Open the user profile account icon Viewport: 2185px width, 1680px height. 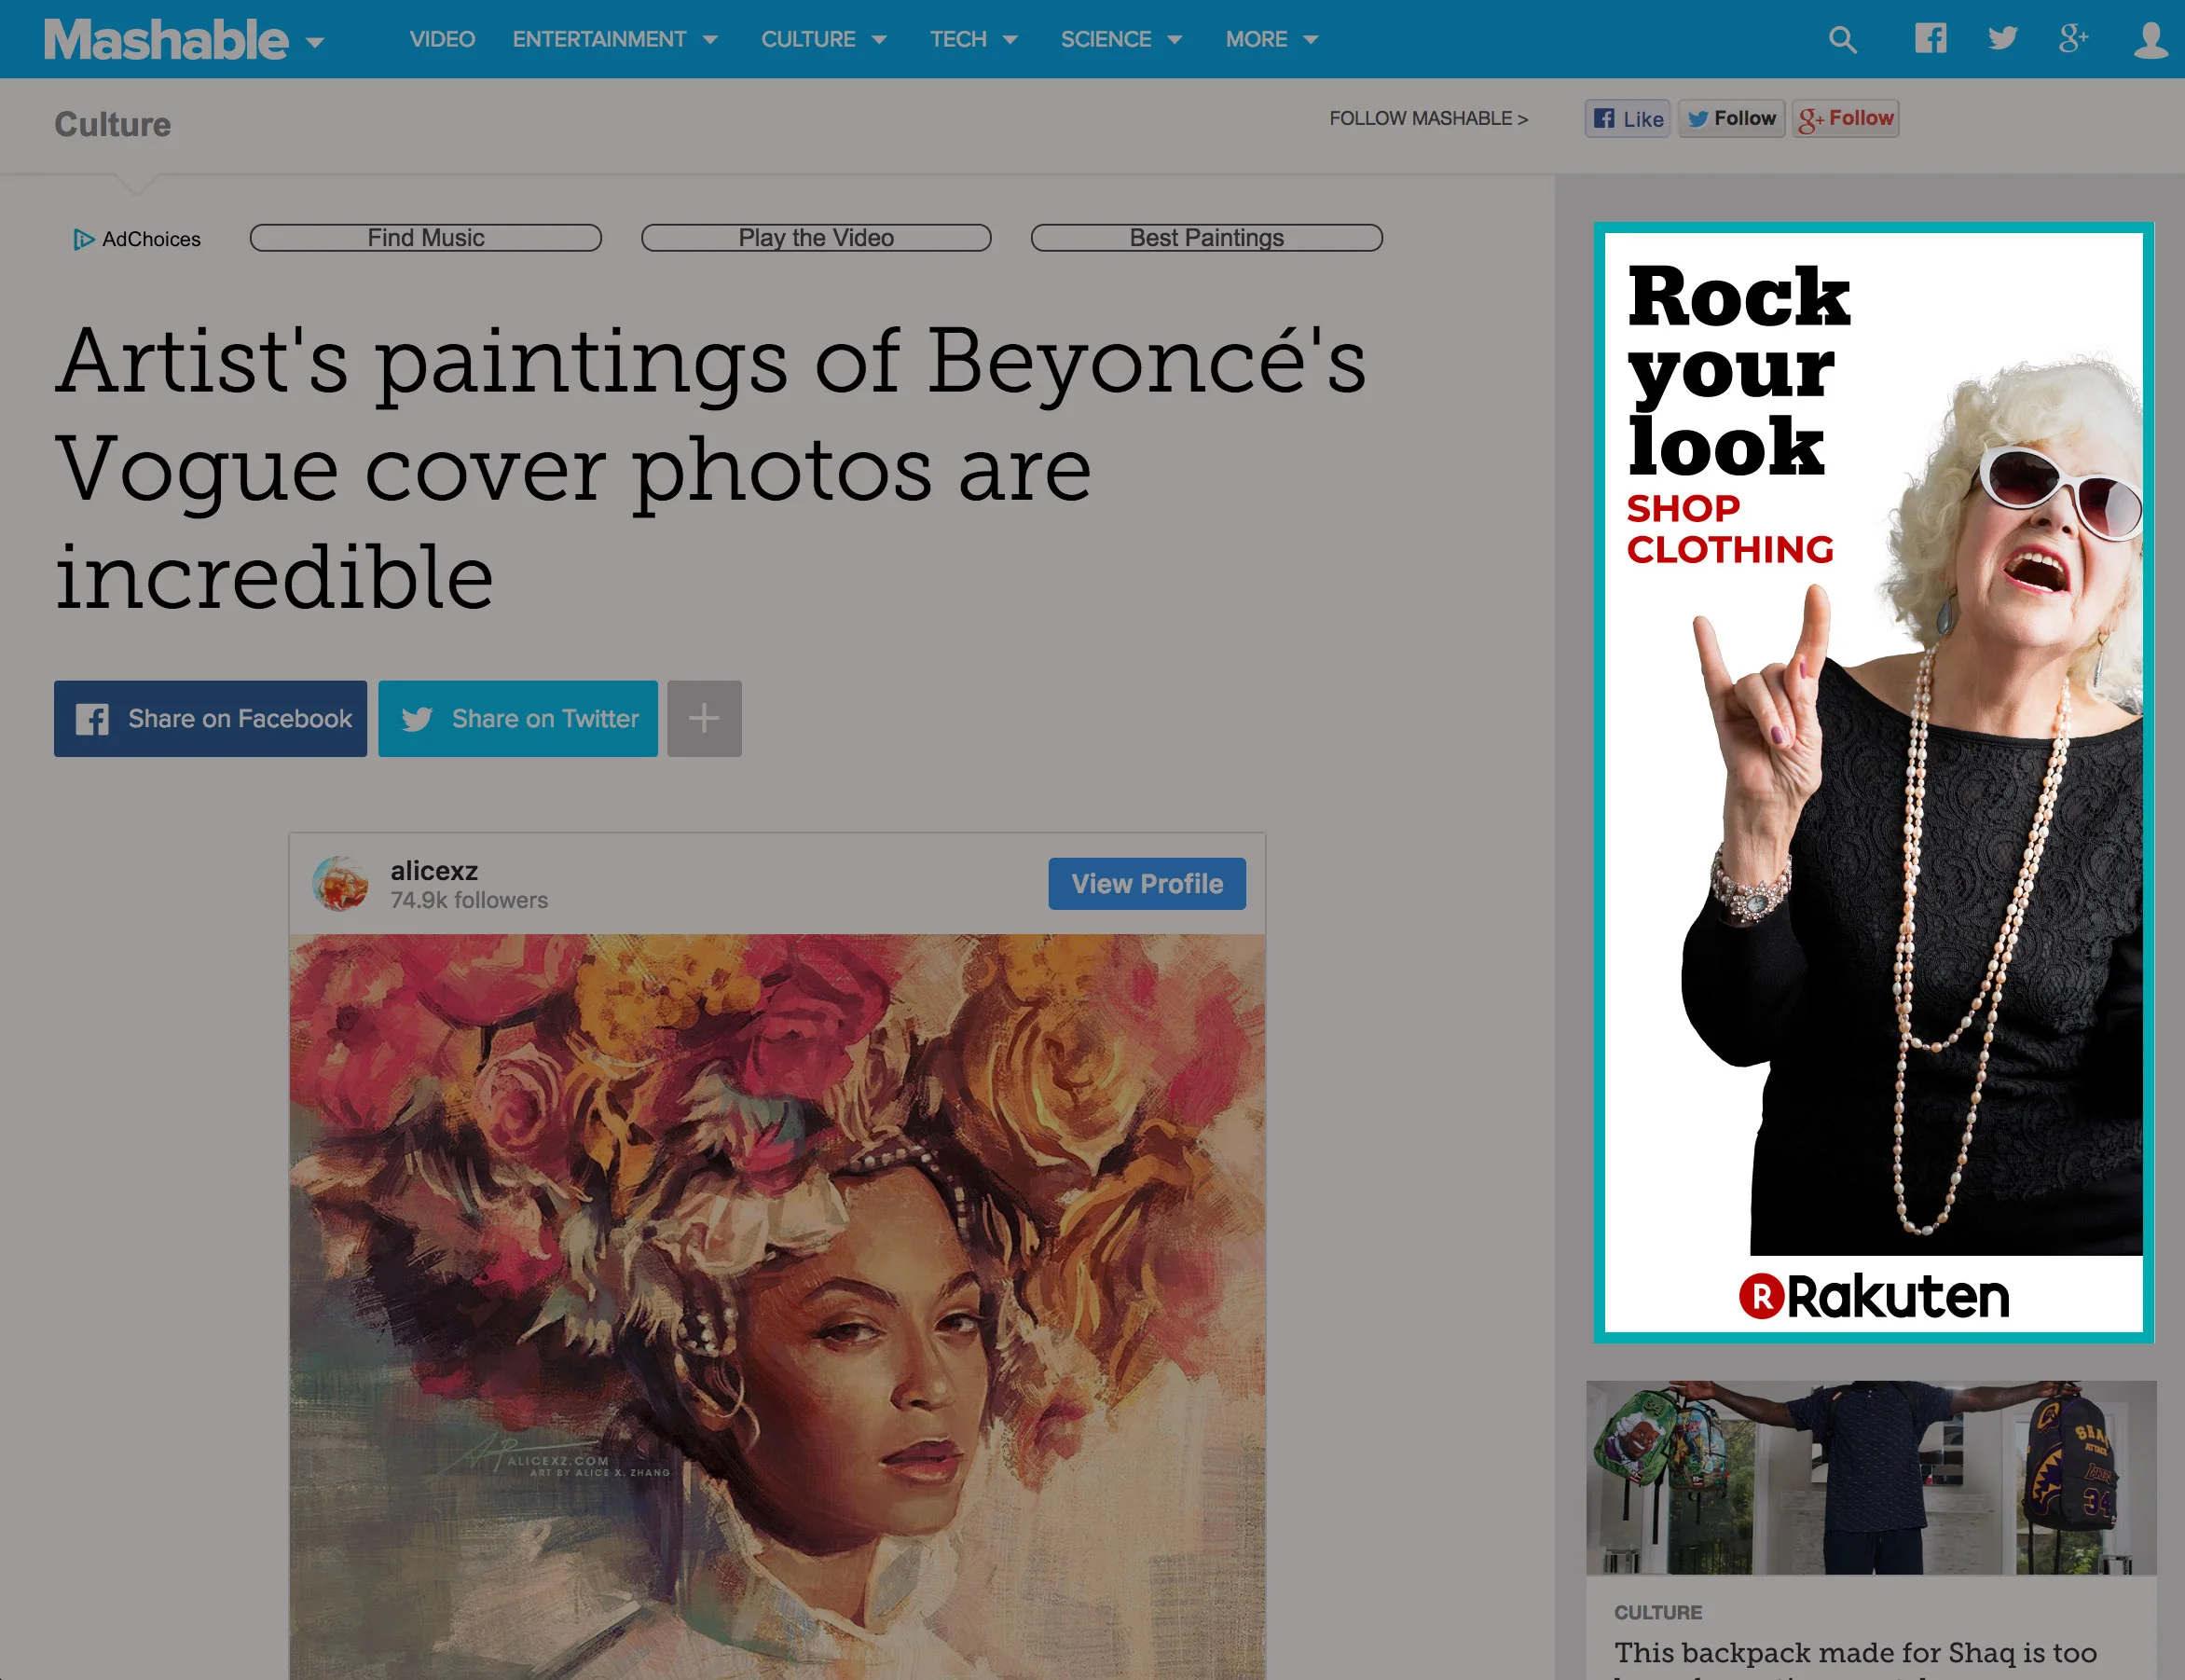tap(2150, 40)
